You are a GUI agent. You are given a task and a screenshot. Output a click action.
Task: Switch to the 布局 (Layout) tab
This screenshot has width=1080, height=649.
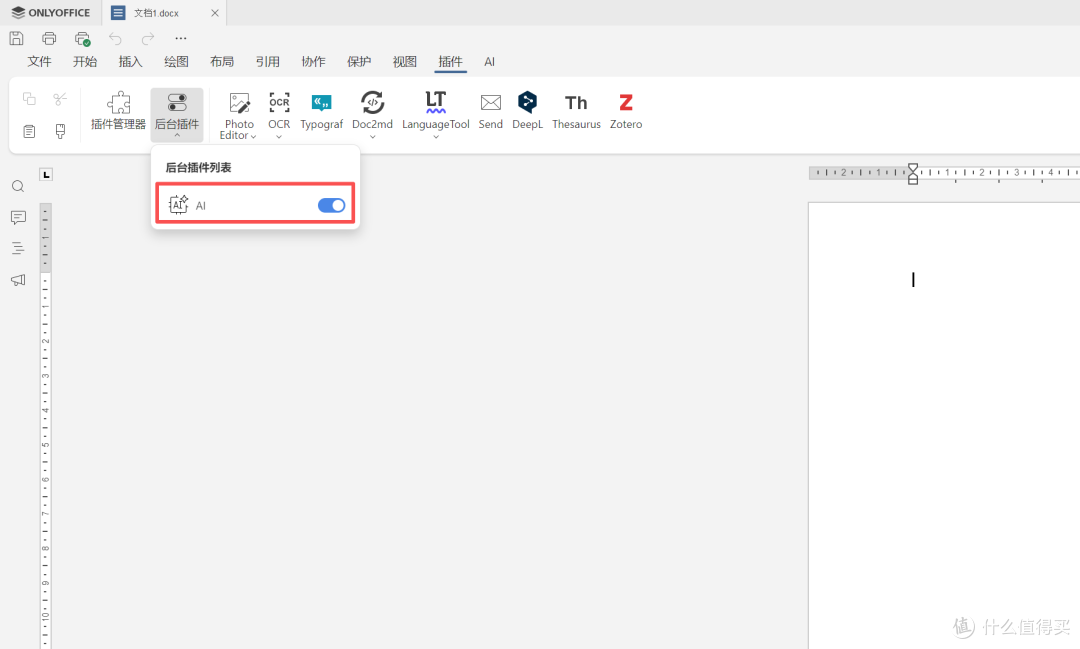222,62
